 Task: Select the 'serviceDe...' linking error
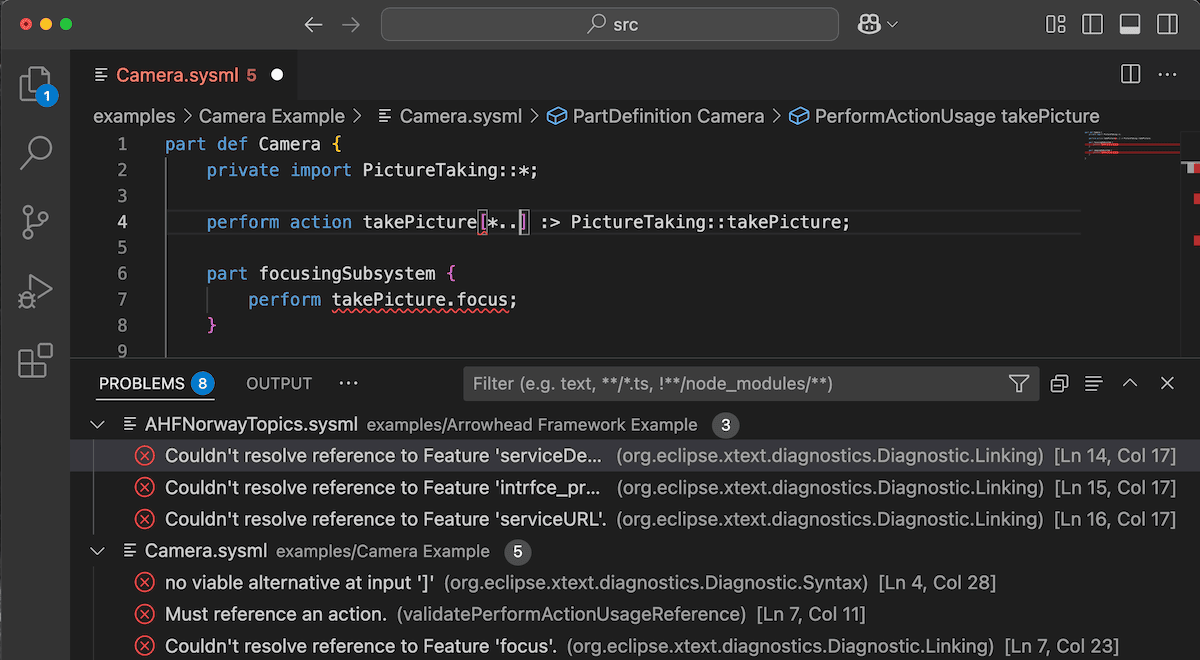tap(635, 456)
